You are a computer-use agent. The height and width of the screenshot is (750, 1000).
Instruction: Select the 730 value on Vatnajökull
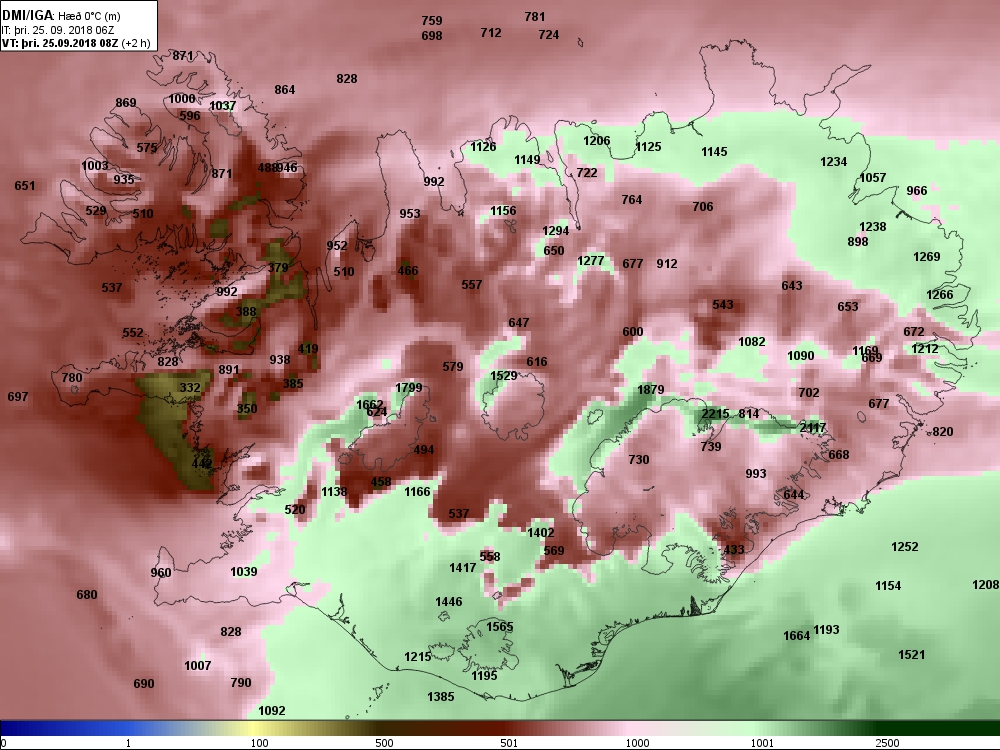pyautogui.click(x=638, y=460)
